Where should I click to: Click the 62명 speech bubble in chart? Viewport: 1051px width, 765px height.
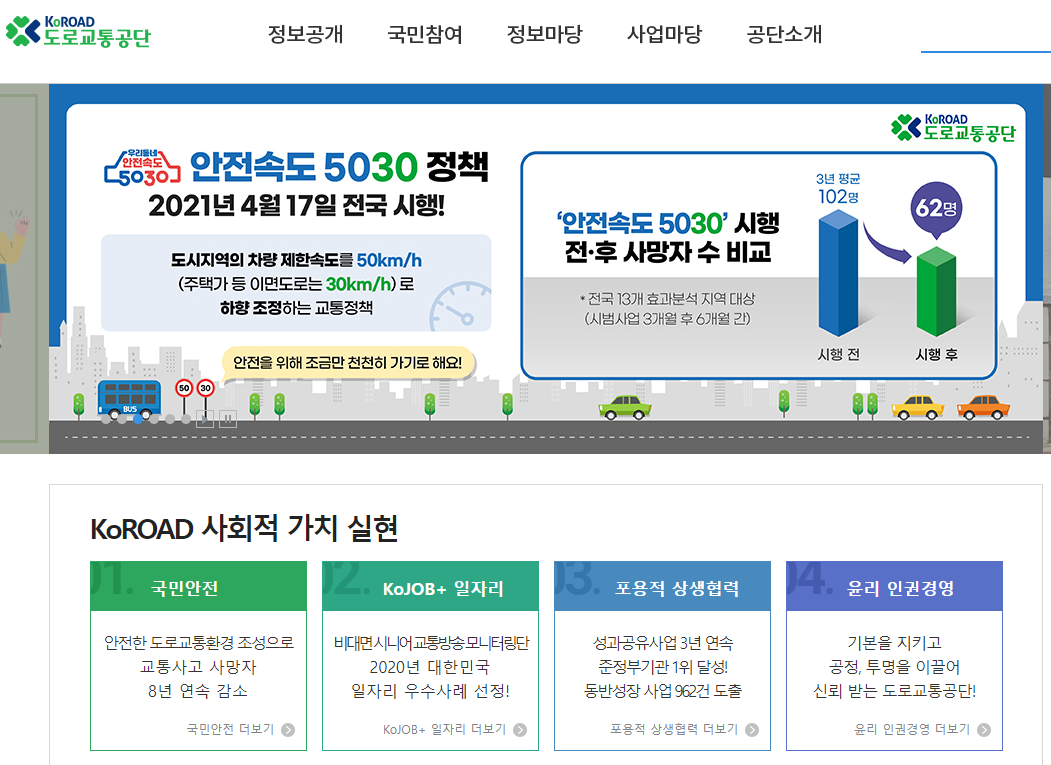tap(936, 209)
